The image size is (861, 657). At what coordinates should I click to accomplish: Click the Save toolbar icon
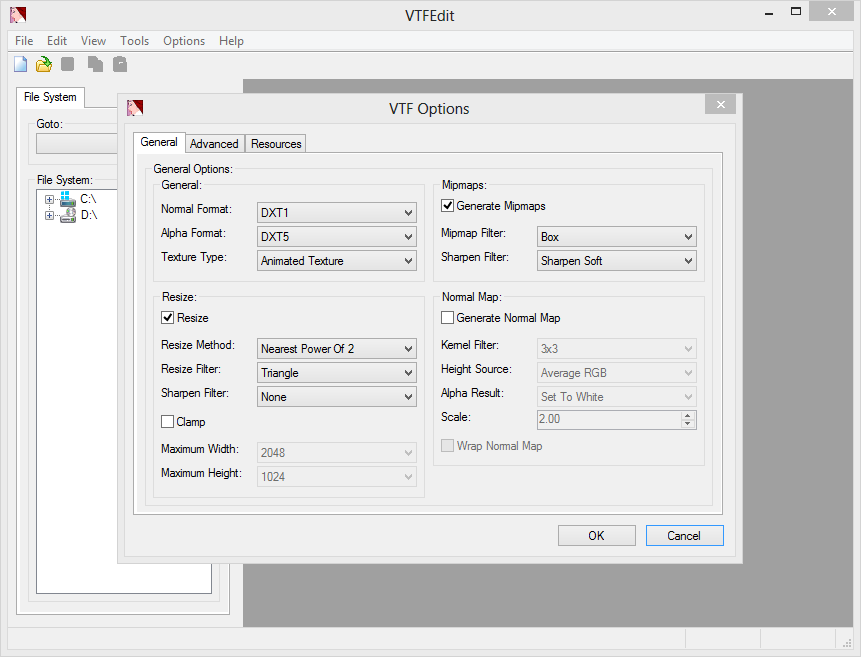point(68,64)
